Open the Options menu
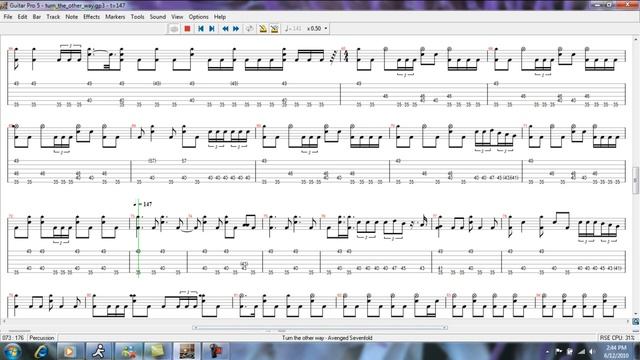 tap(198, 17)
